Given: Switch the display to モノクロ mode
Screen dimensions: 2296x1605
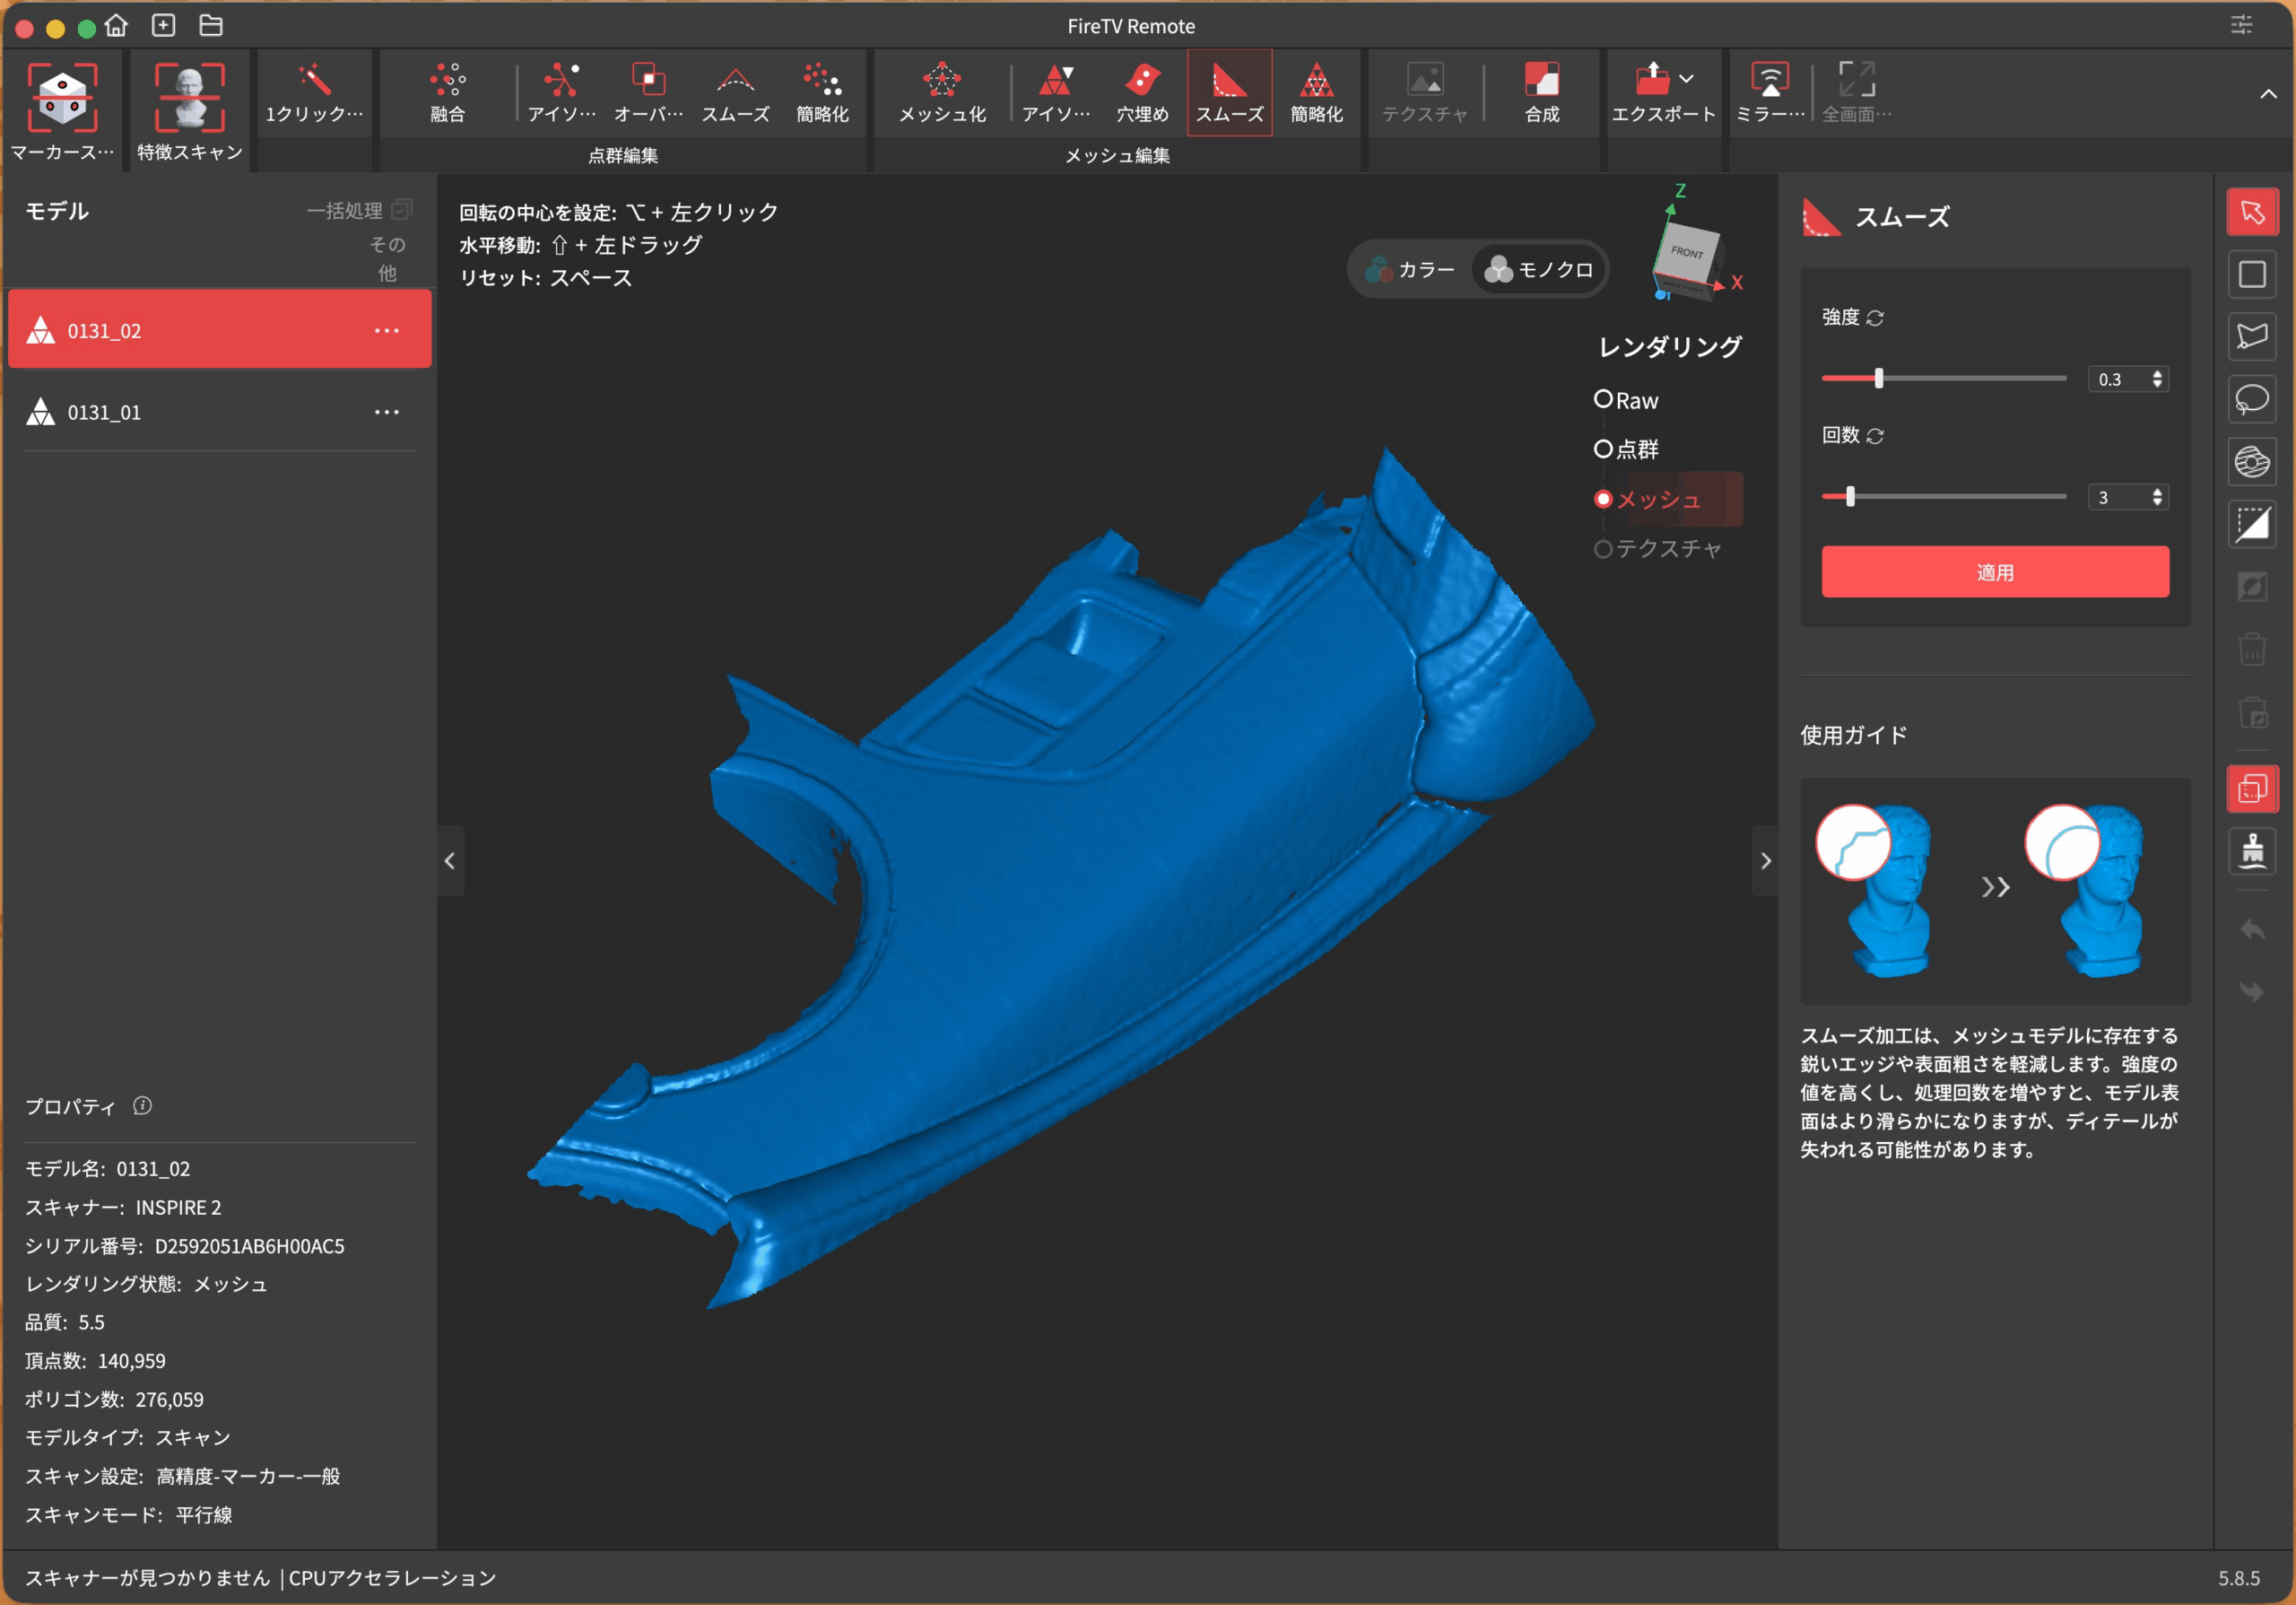Looking at the screenshot, I should [1539, 269].
